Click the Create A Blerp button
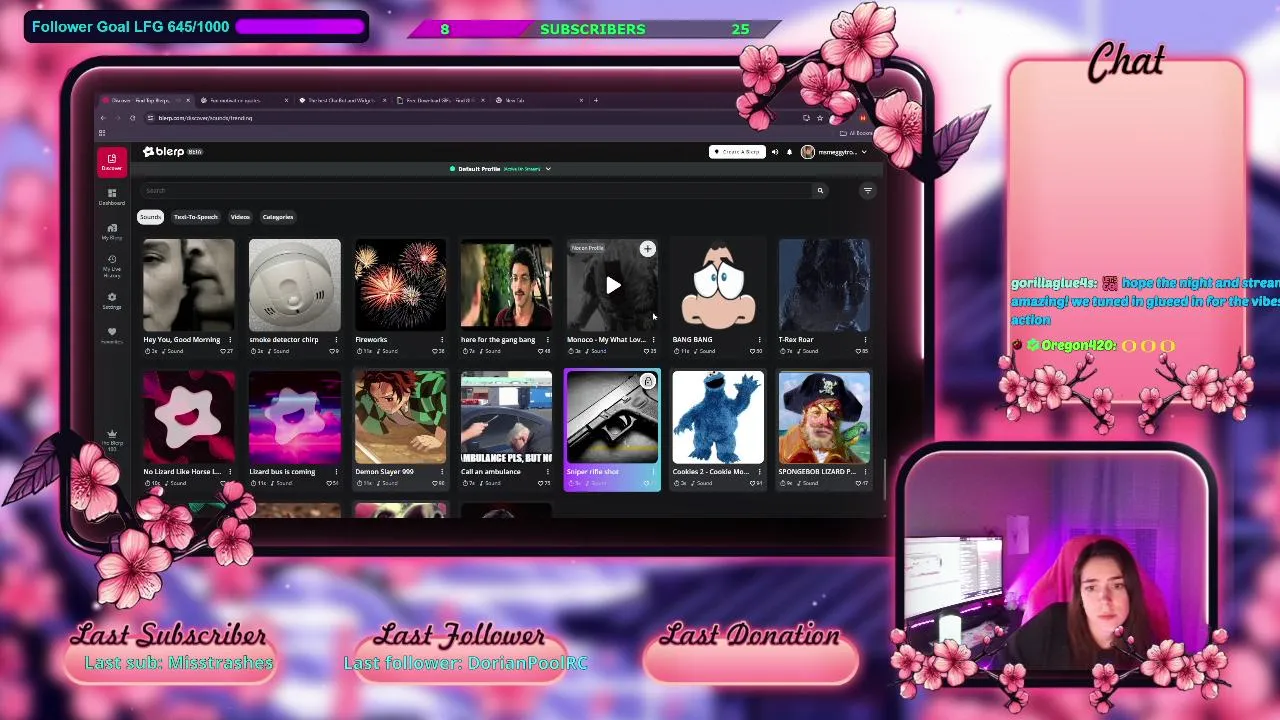The height and width of the screenshot is (720, 1280). 738,152
